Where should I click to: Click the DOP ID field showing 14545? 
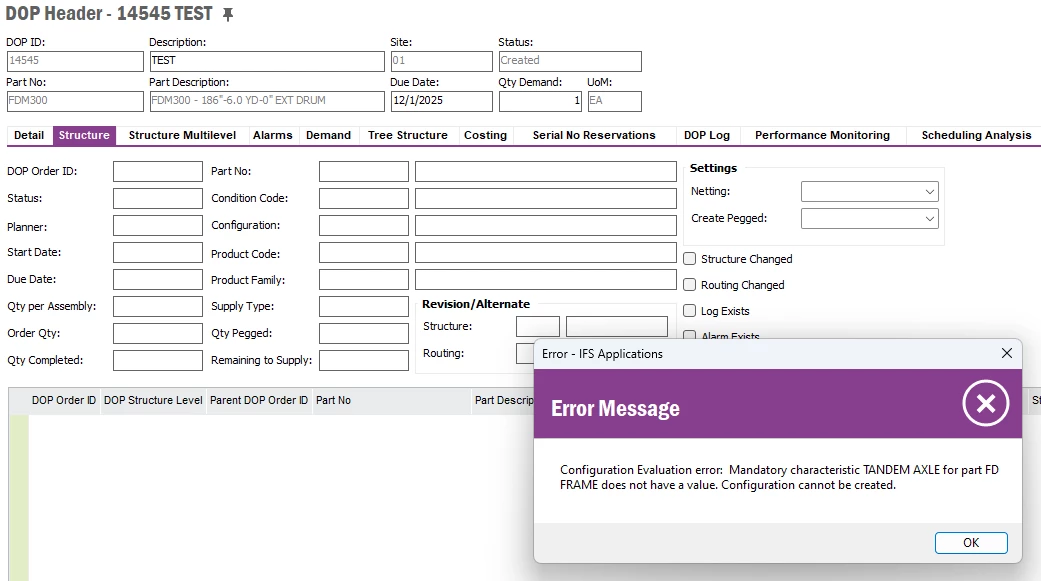coord(75,61)
